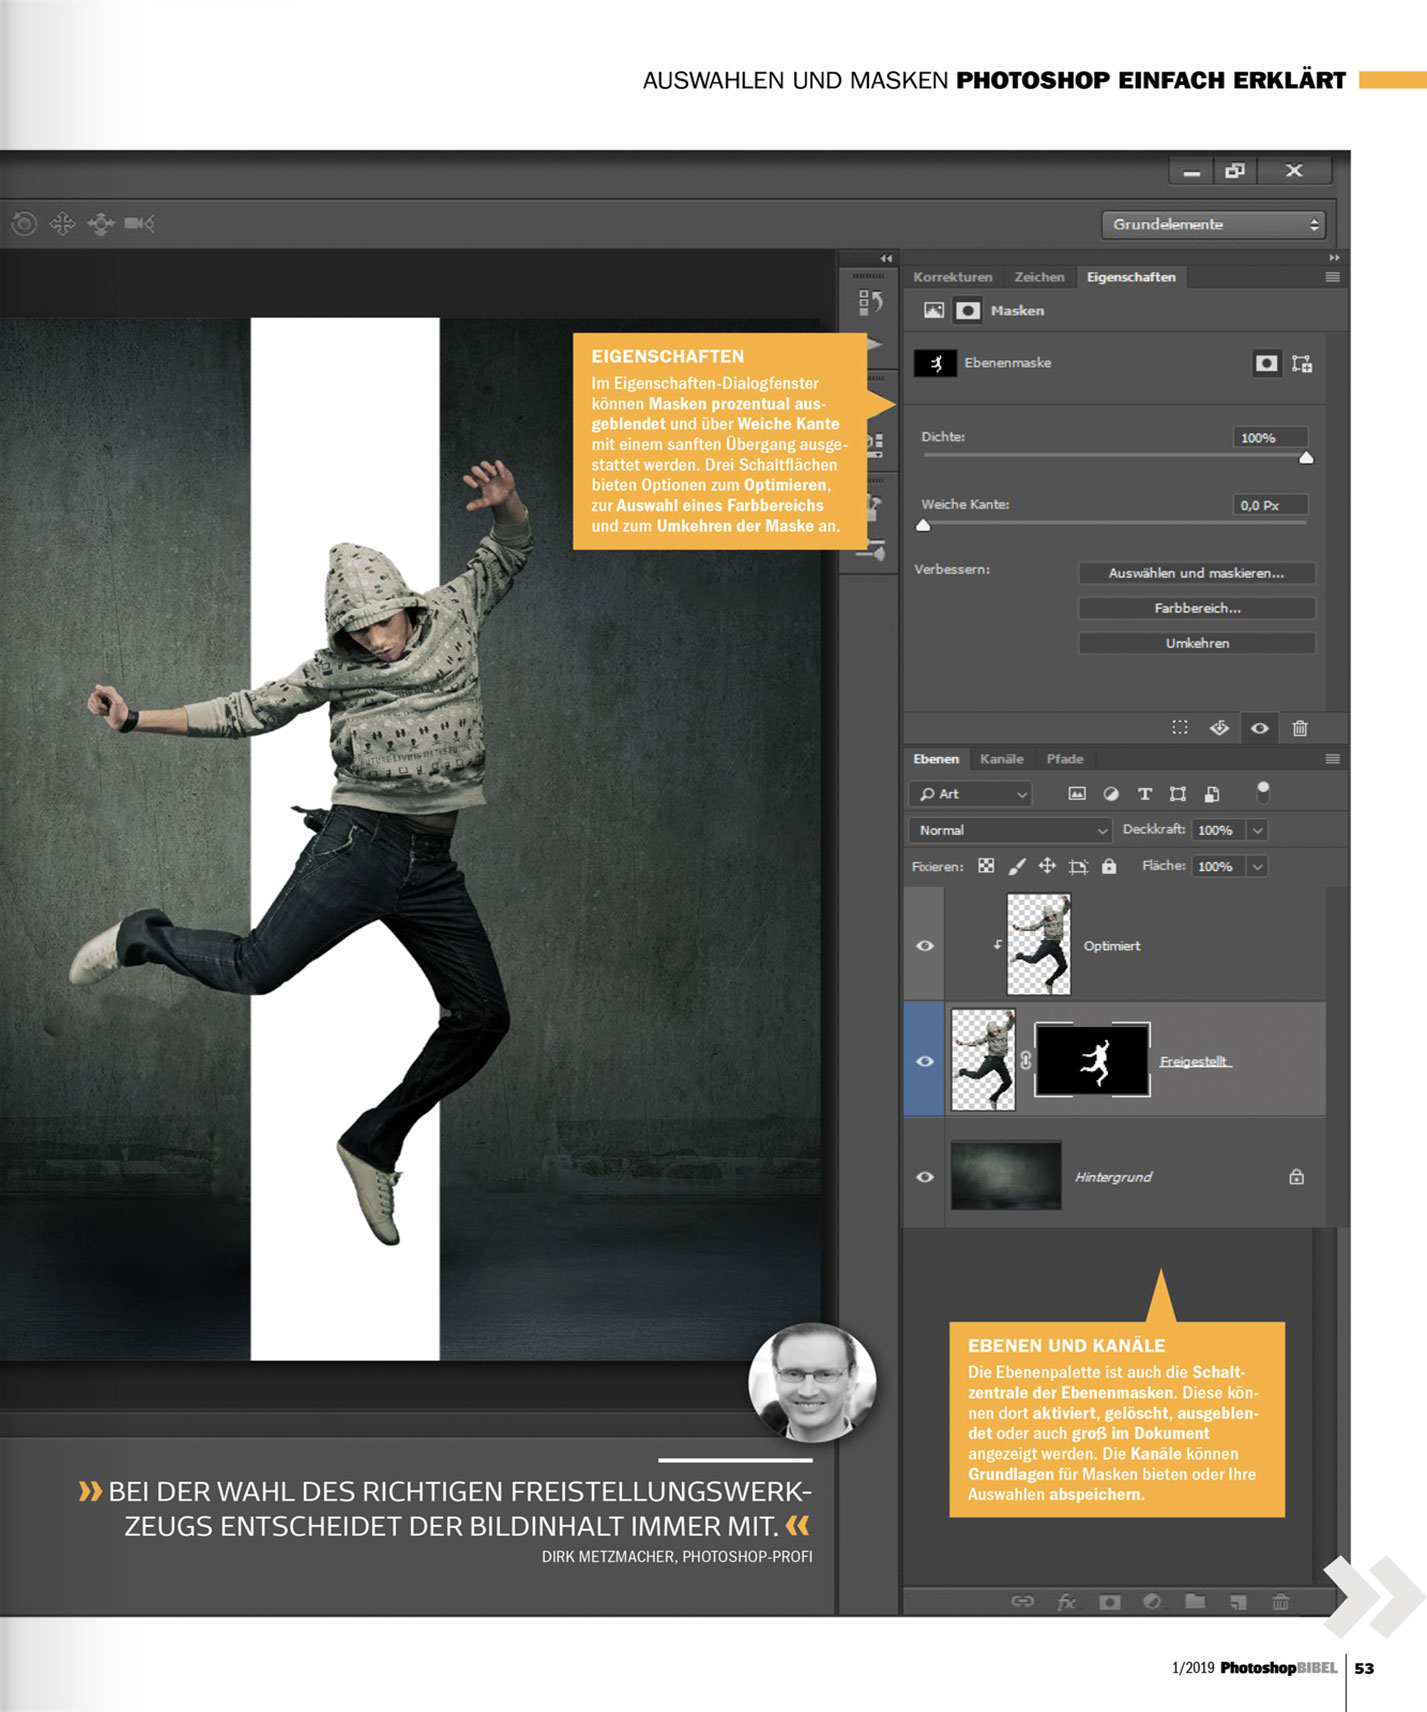
Task: Click the add vector mask icon
Action: pos(1301,363)
